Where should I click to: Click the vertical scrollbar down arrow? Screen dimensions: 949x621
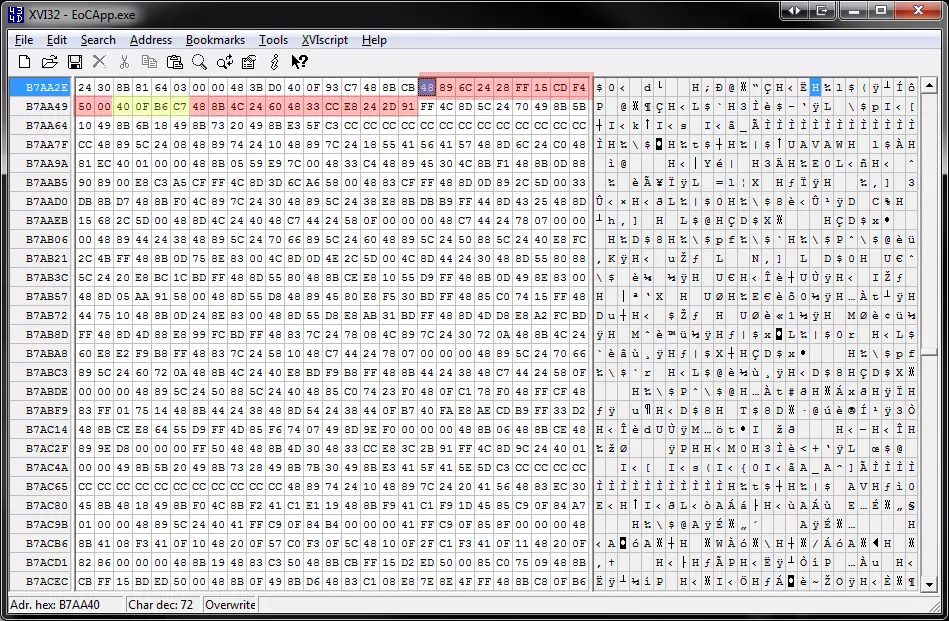(929, 584)
